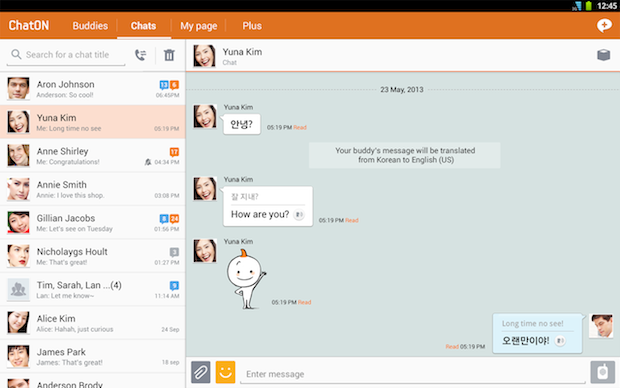Tap the trash delete chats icon
Screen dimensions: 620x388
169,55
